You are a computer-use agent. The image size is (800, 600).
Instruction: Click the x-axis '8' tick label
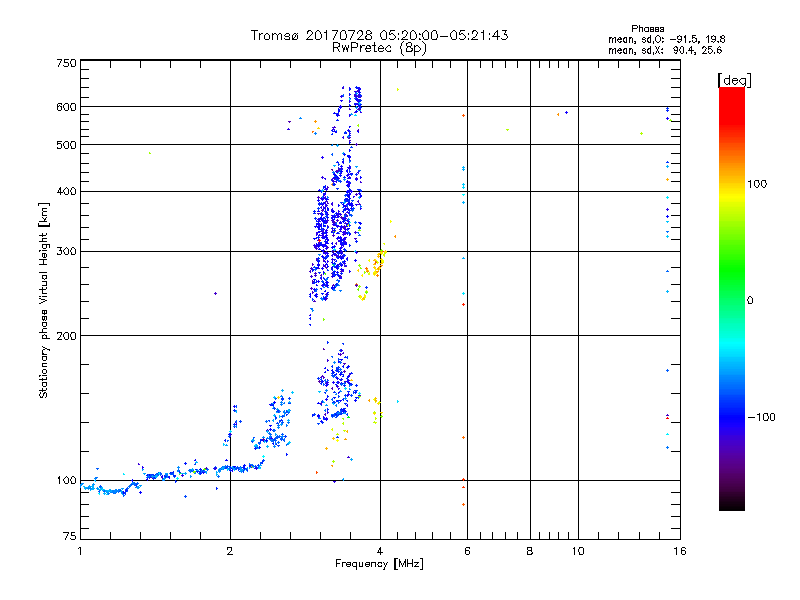coord(530,551)
